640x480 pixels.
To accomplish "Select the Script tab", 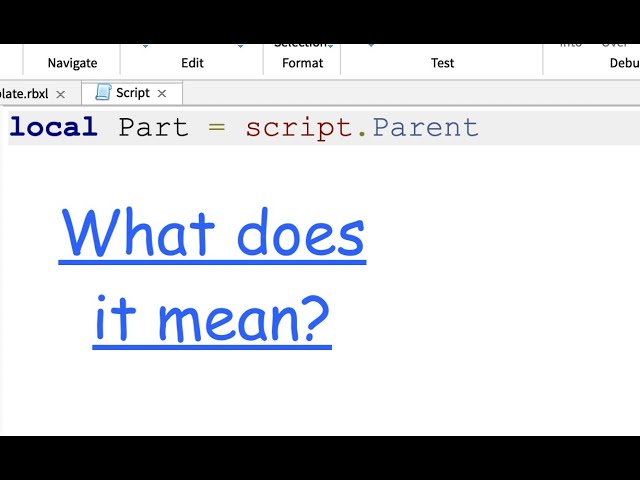I will (x=132, y=93).
